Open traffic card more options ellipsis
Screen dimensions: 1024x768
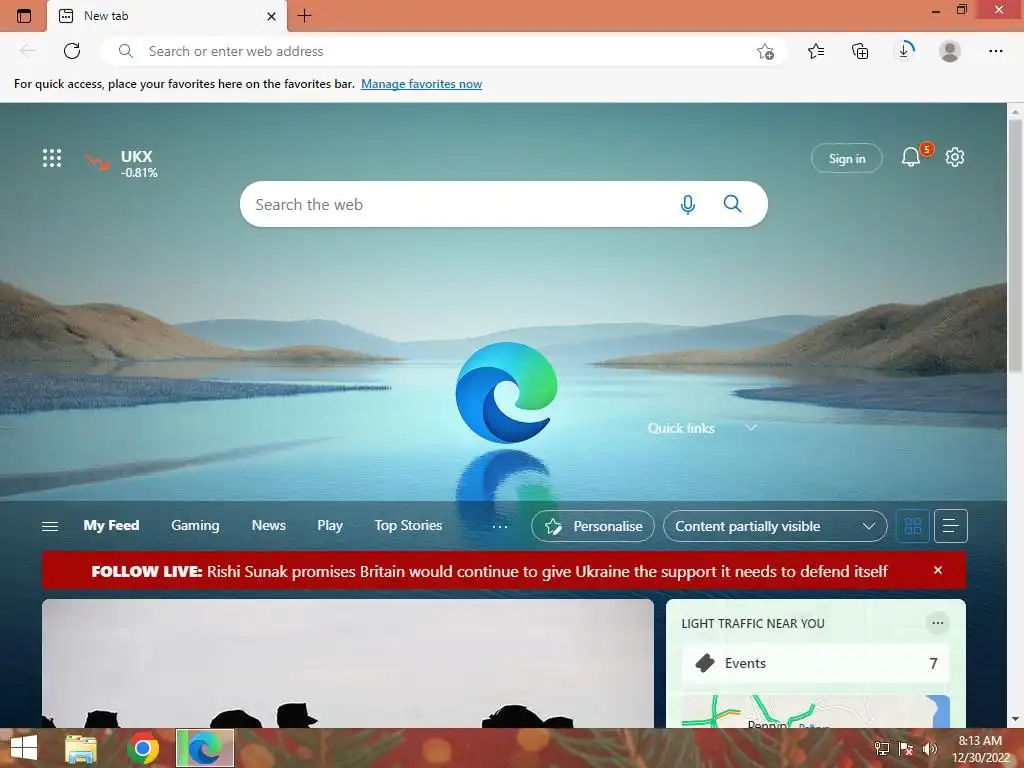(x=937, y=623)
